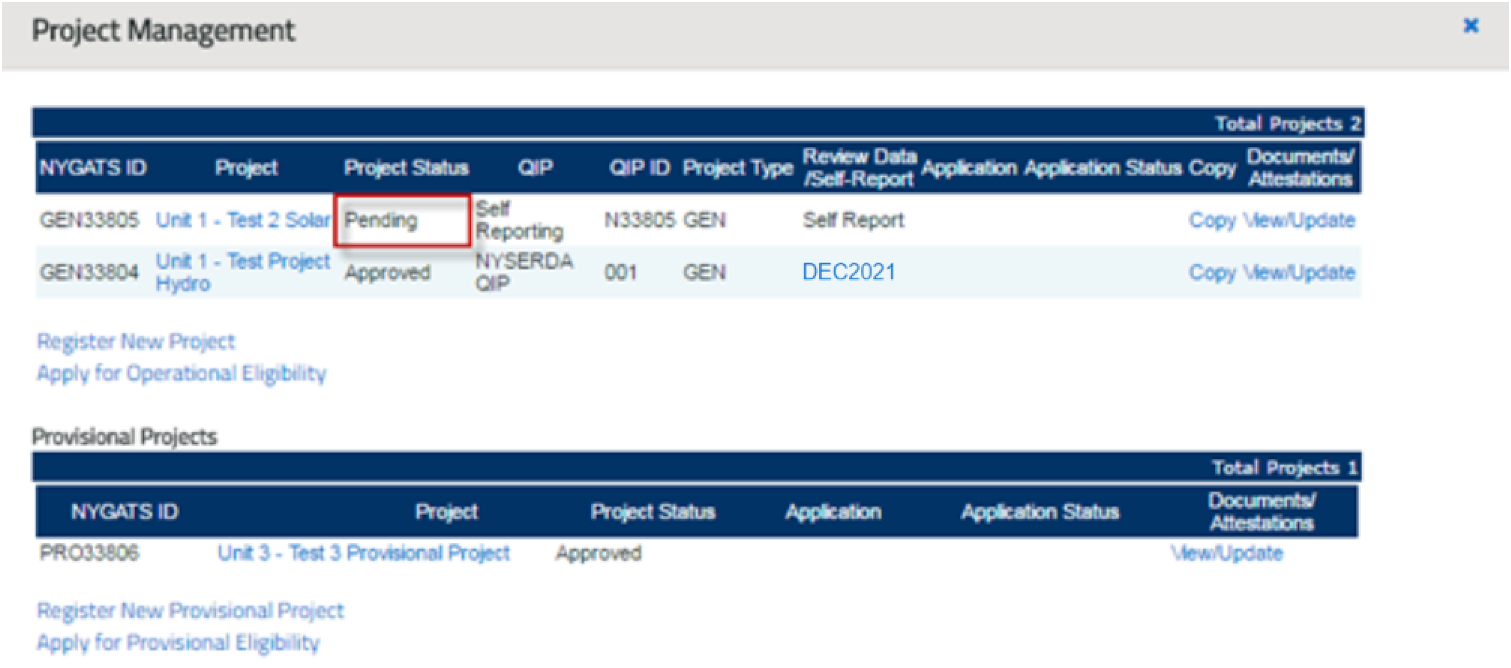View/Update documents for GEN33804
The image size is (1511, 668).
tap(1299, 273)
